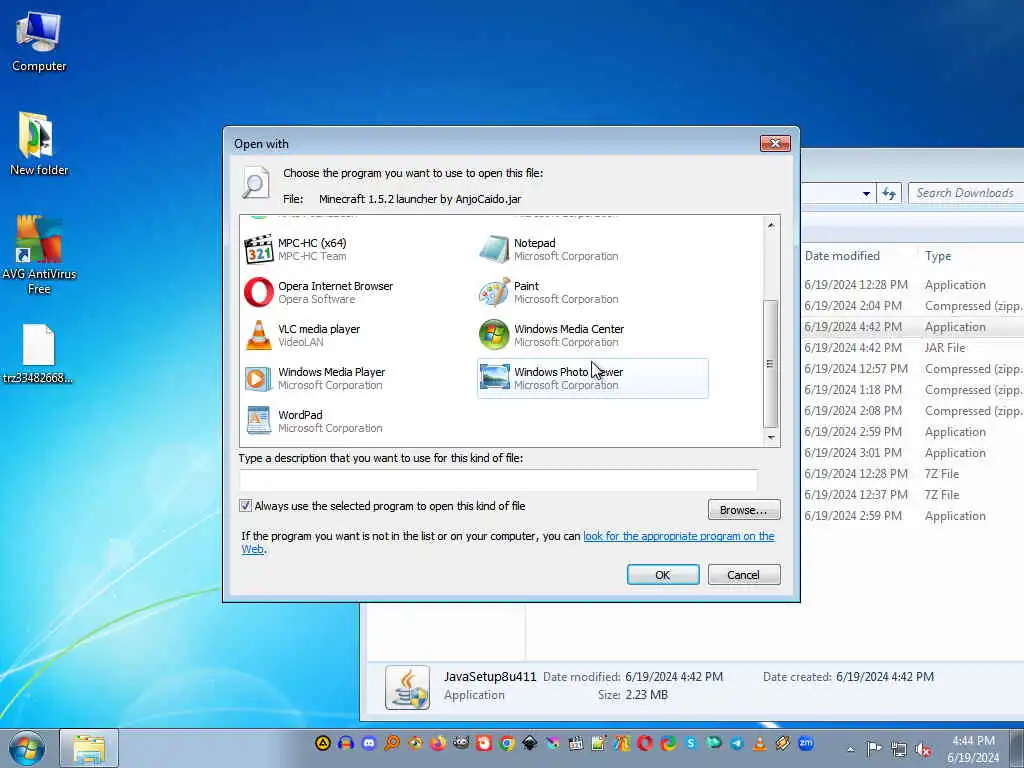
Task: Open the taskbar clock showing 4:44 PM
Action: point(973,748)
